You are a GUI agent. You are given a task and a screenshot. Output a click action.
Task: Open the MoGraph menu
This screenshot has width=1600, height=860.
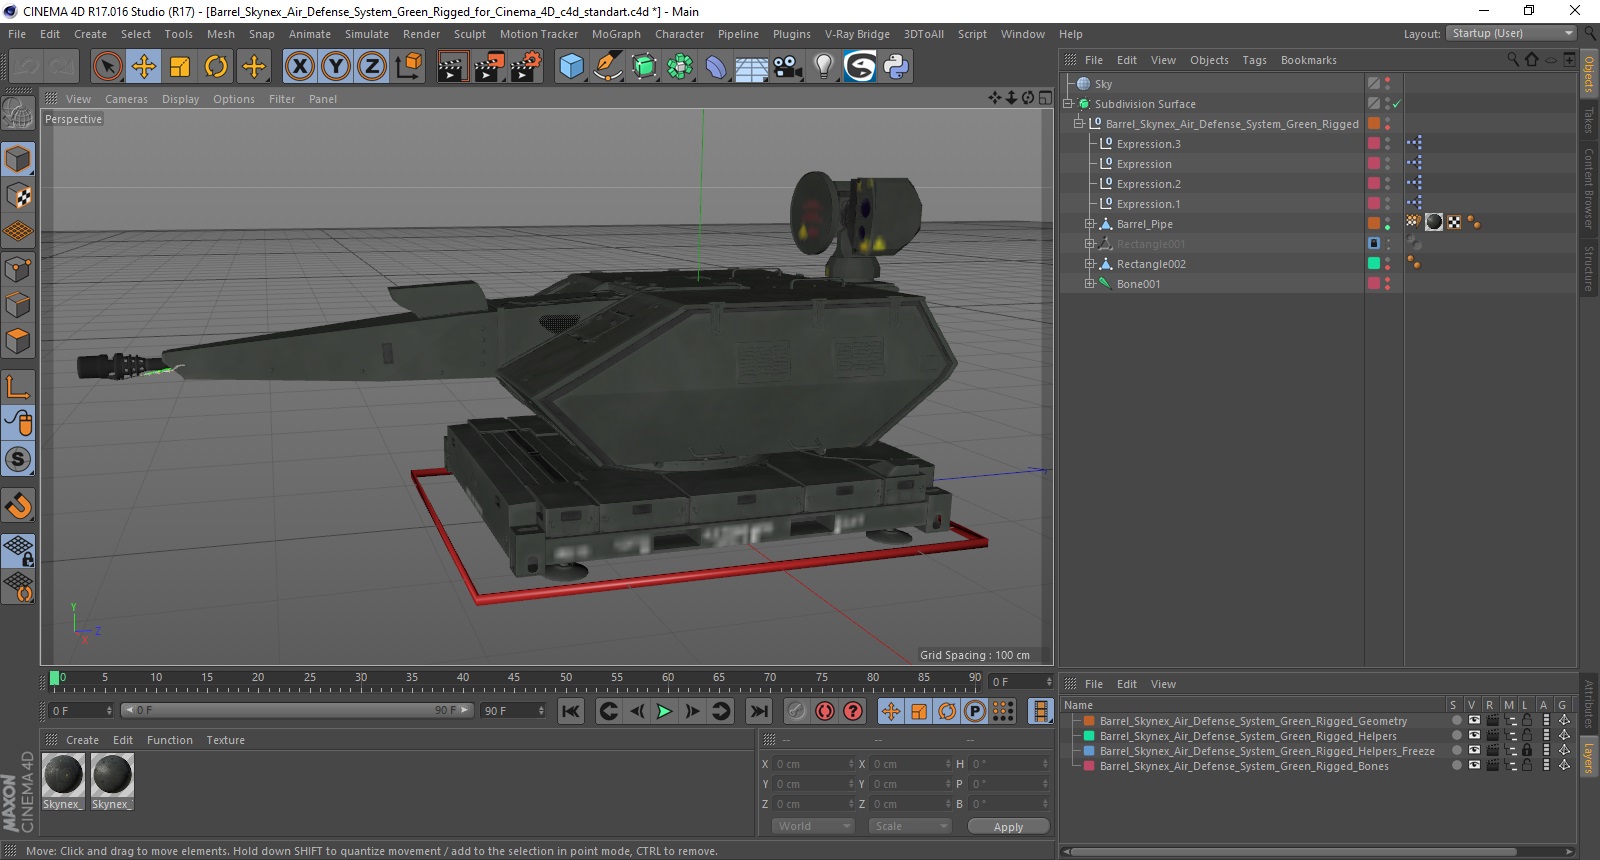(x=616, y=34)
